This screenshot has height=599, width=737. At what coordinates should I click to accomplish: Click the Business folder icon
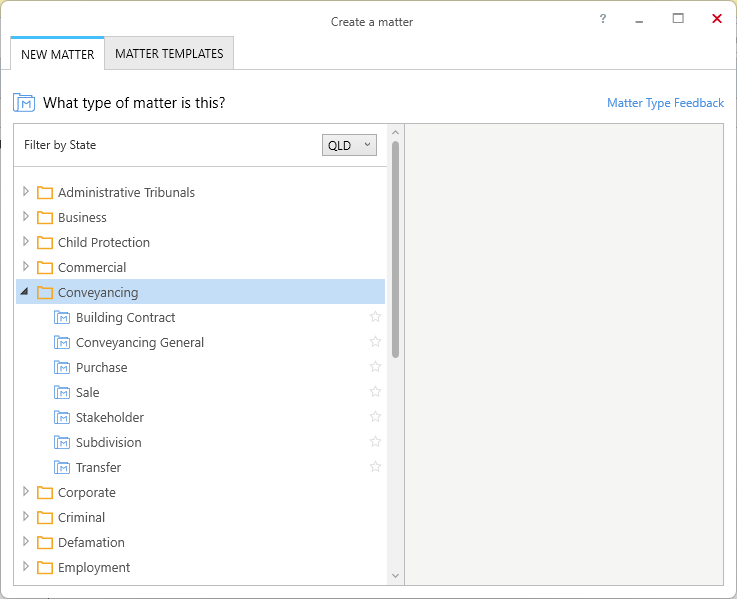tap(45, 218)
